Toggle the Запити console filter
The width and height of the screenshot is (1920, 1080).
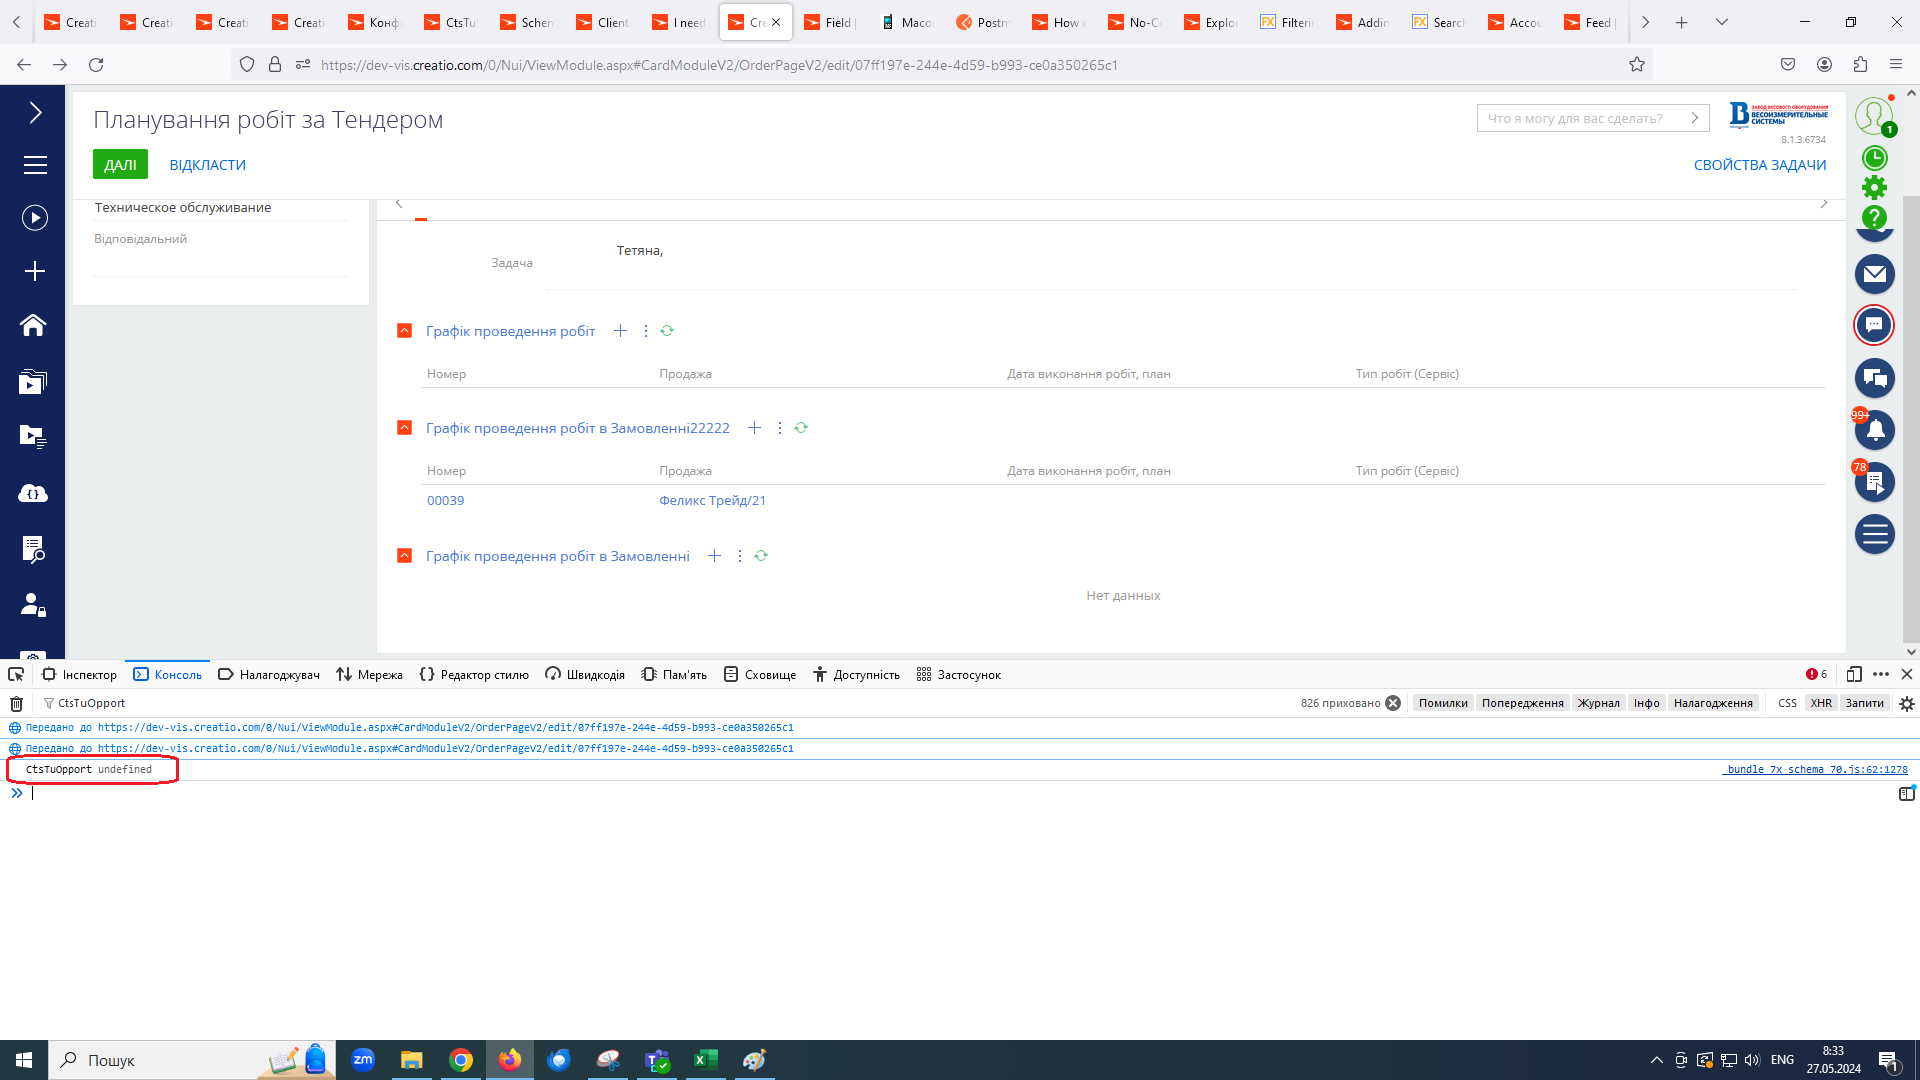(x=1864, y=703)
